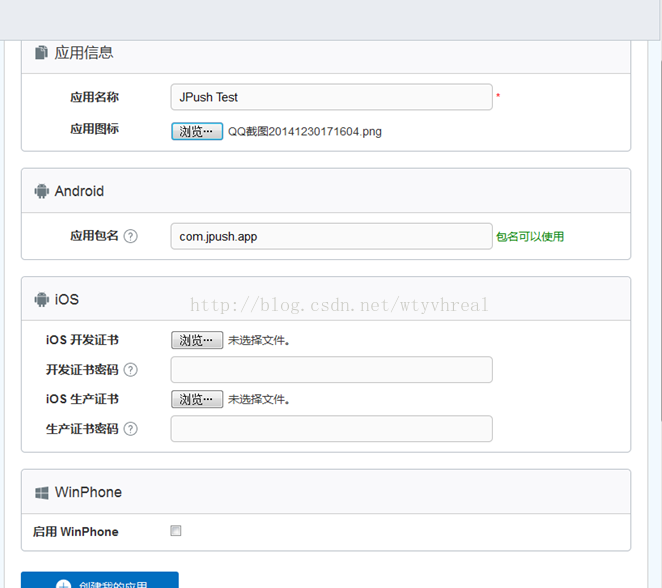The height and width of the screenshot is (588, 662).
Task: Click the 生产证书密码 password field
Action: click(x=331, y=429)
